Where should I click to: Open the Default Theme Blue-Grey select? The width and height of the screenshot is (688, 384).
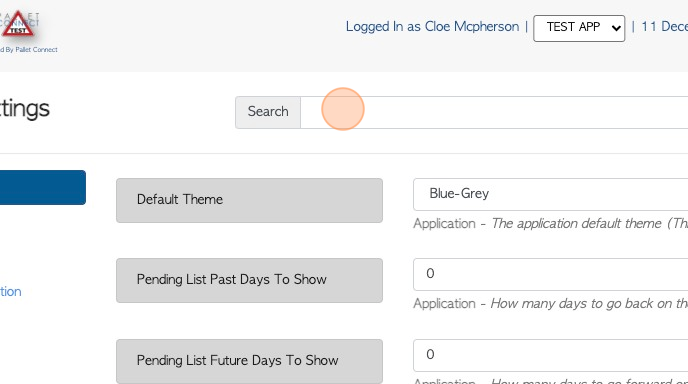click(550, 194)
